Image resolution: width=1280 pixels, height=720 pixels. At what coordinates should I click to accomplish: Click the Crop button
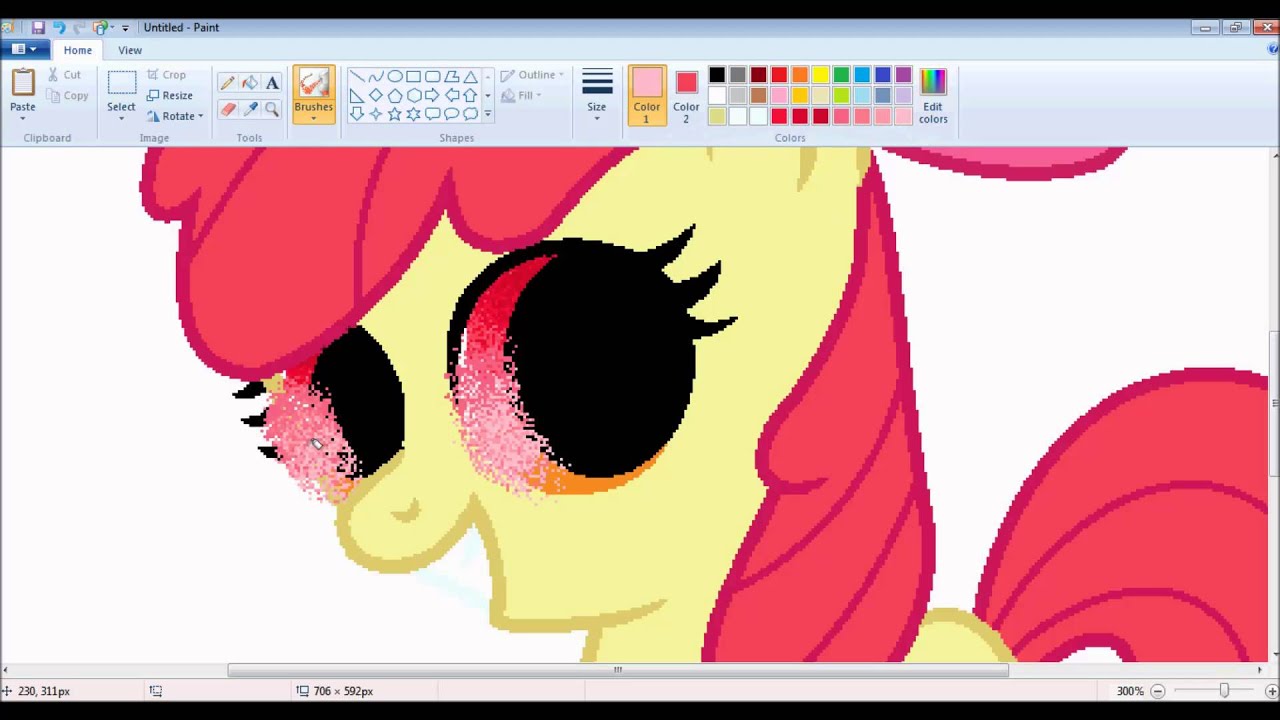pos(166,75)
